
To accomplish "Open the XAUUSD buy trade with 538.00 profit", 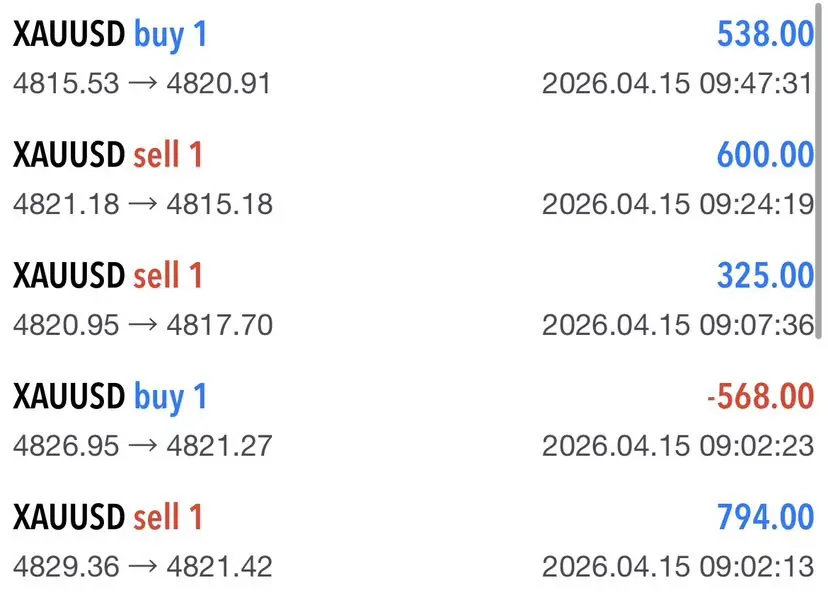I will (x=413, y=59).
